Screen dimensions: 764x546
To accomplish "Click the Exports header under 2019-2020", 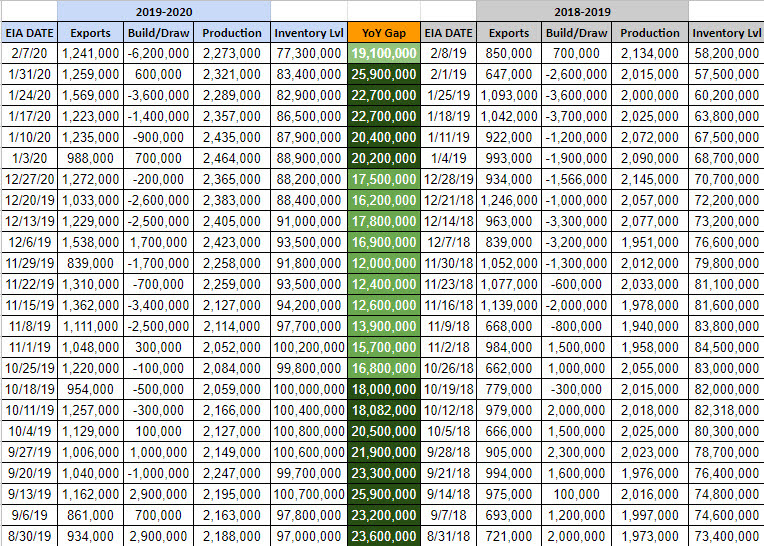I will pyautogui.click(x=90, y=33).
